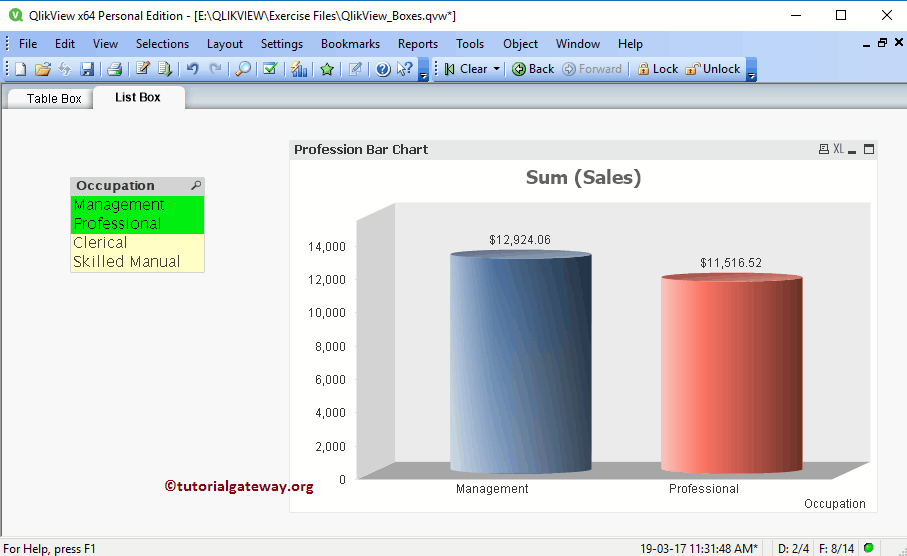Viewport: 907px width, 556px height.
Task: Click the chart Print icon
Action: pyautogui.click(x=824, y=149)
